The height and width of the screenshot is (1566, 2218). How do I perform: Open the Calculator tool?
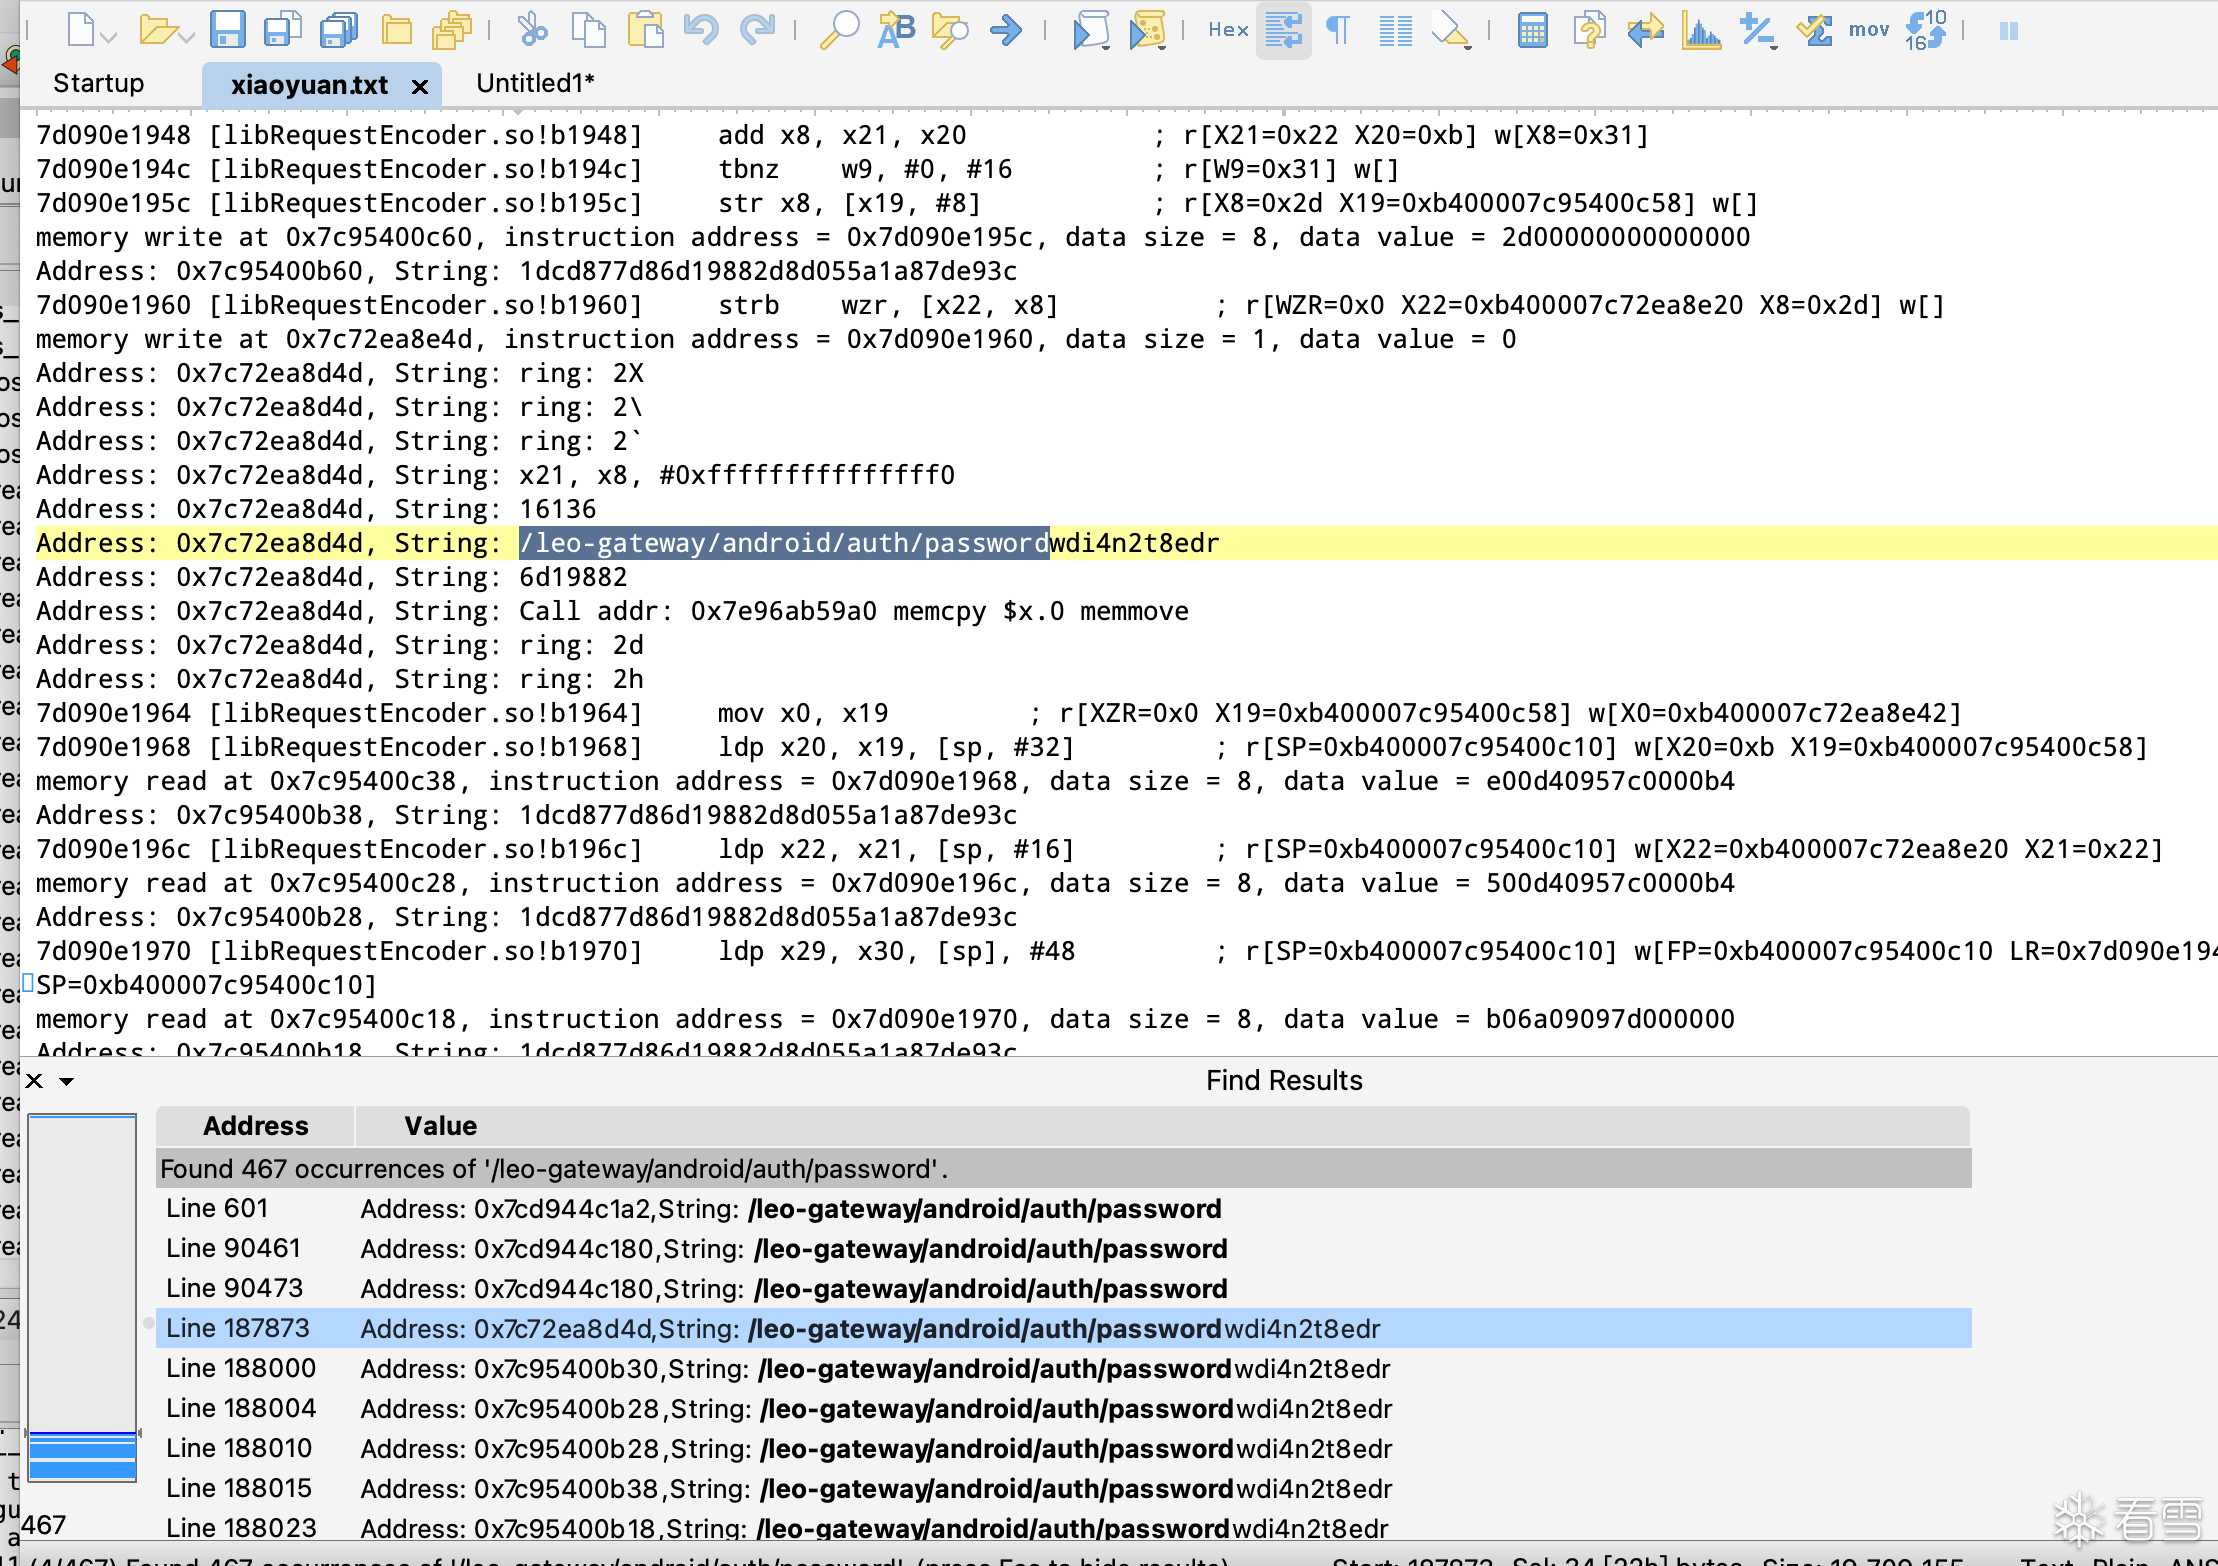pos(1532,30)
